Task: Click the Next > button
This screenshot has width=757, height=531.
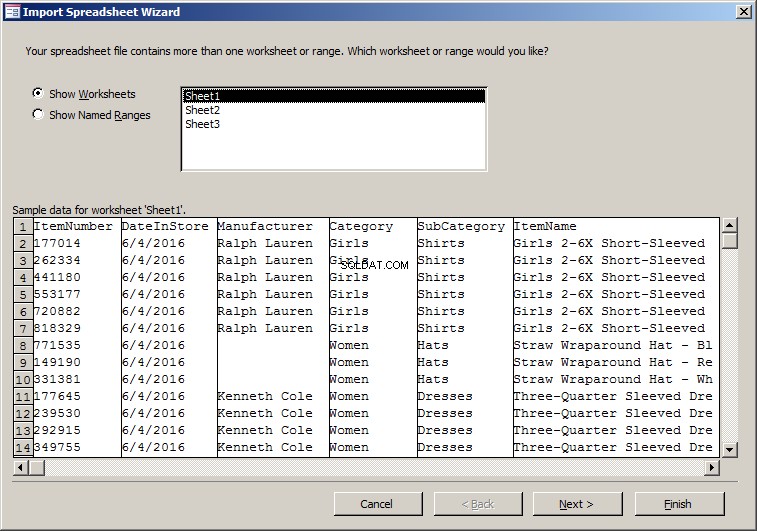Action: tap(577, 504)
